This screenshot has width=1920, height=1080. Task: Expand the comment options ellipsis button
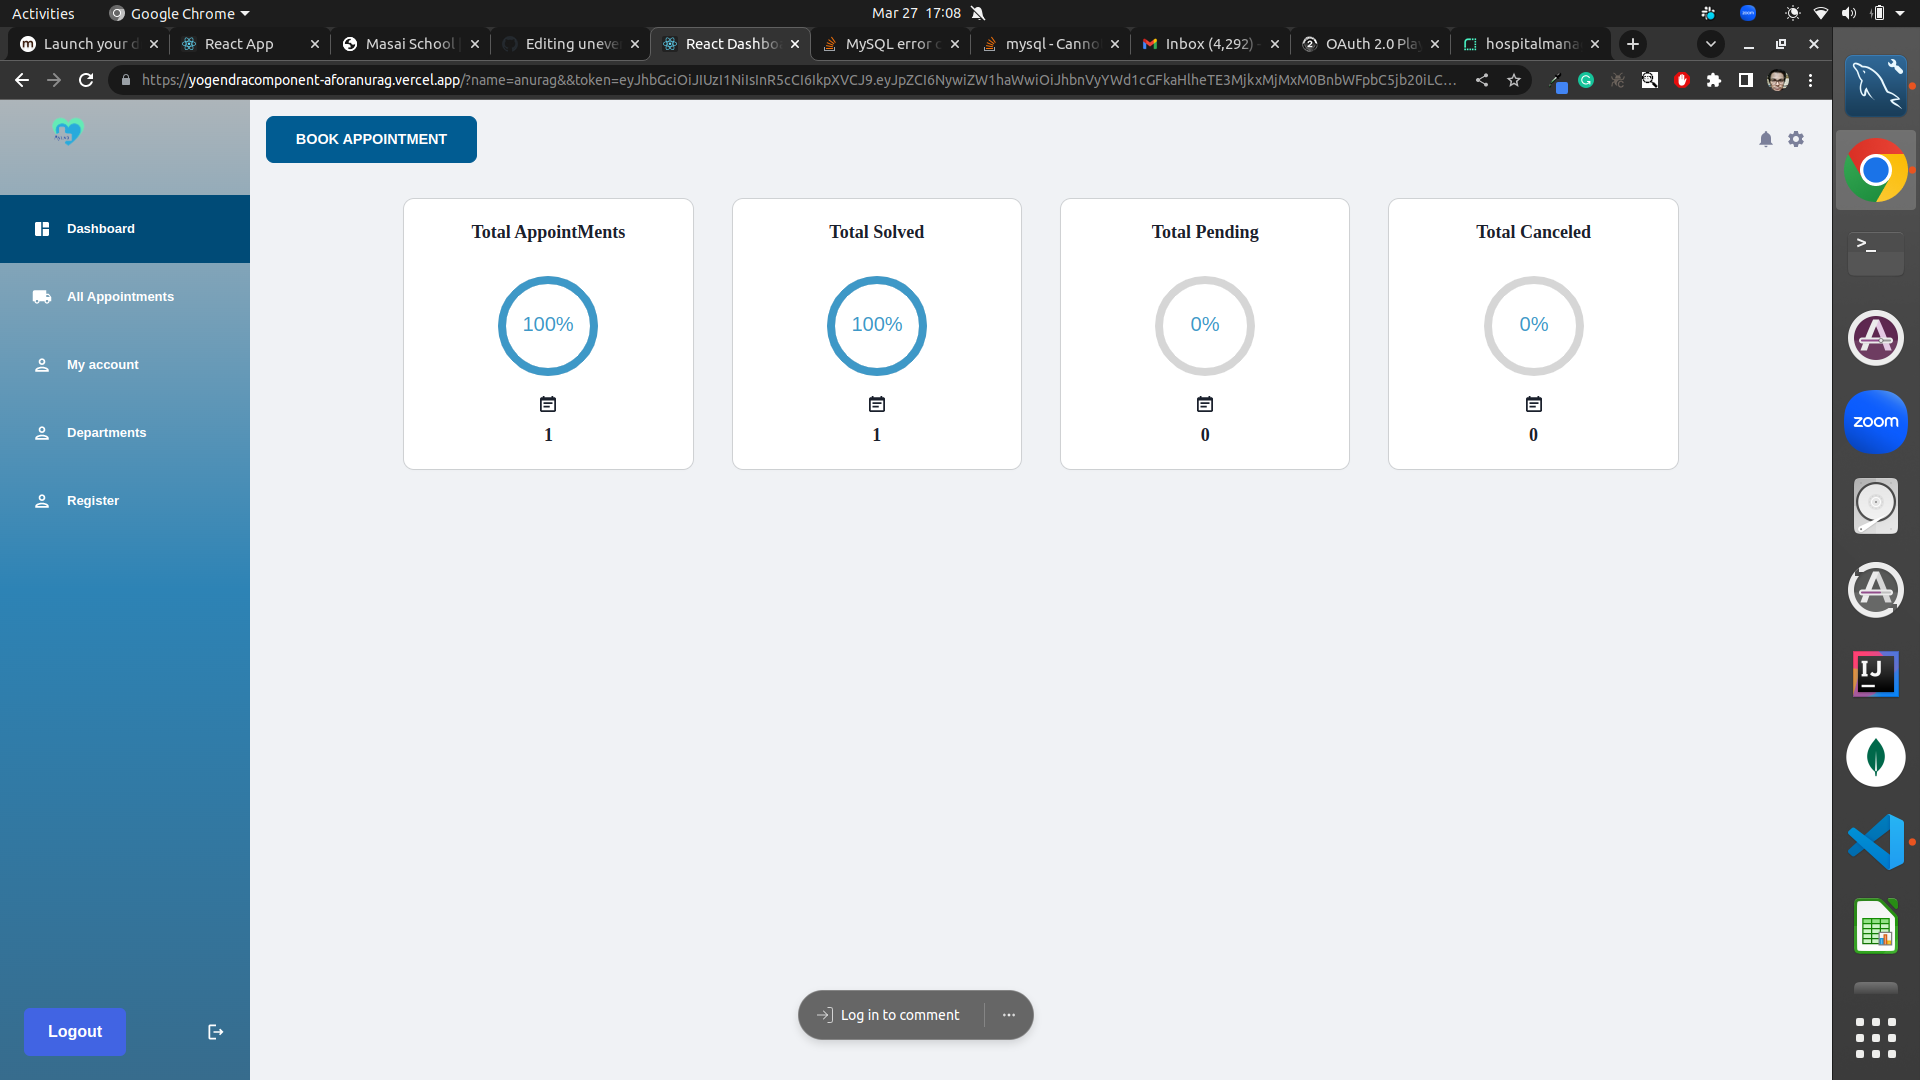coord(1009,1014)
